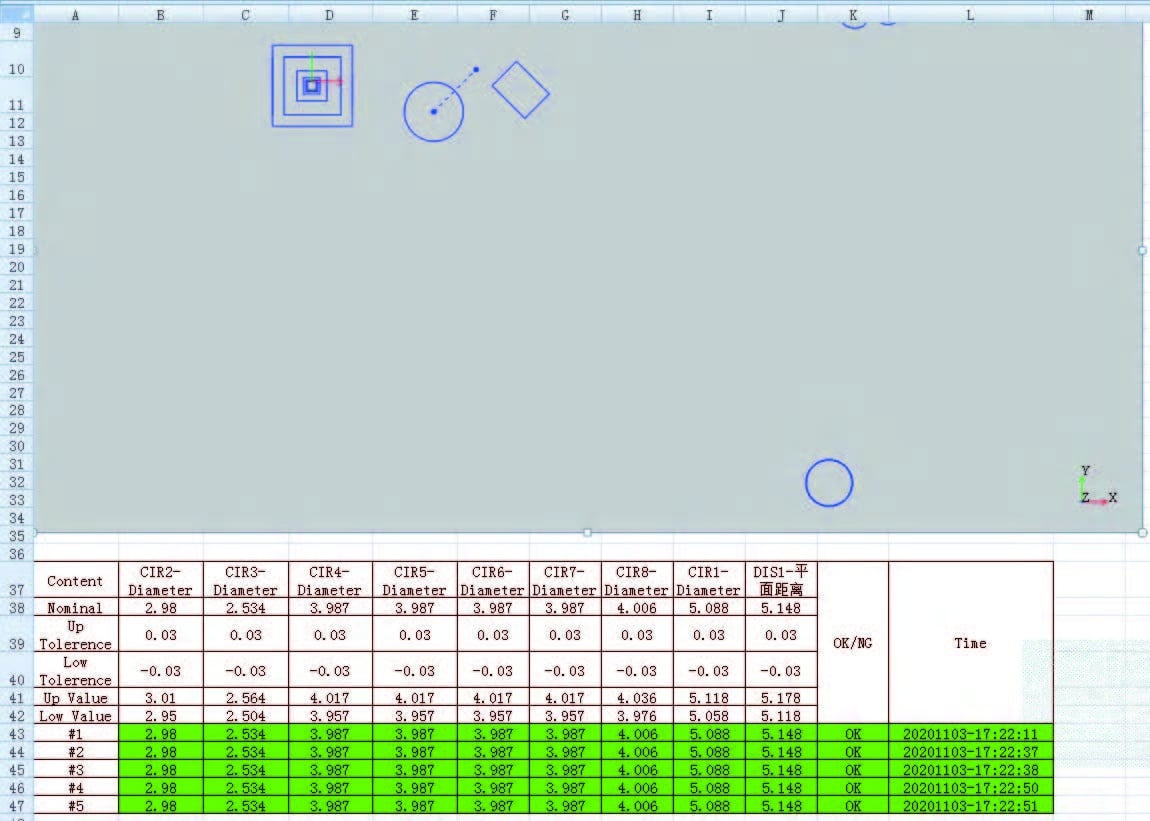Click the green OK cell in row #5
The image size is (1150, 821).
point(852,806)
